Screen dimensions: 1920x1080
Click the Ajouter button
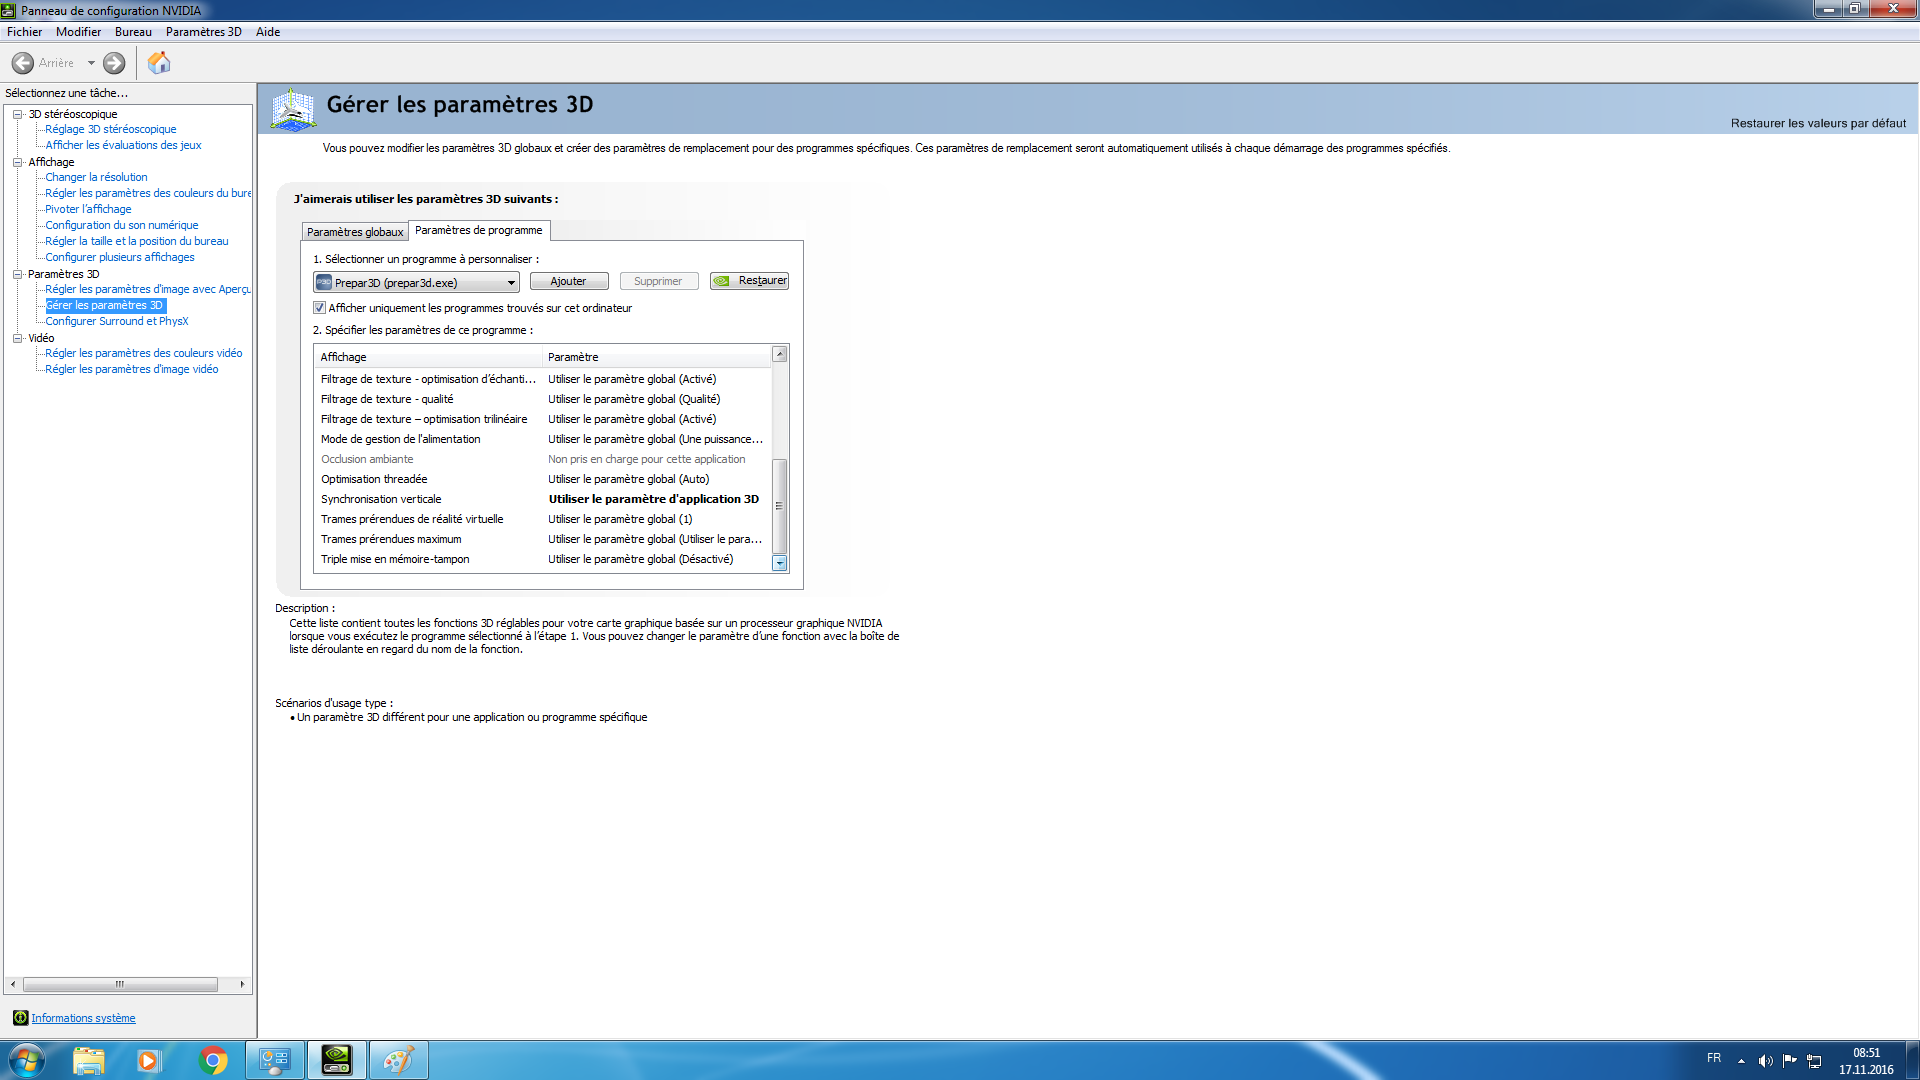[x=569, y=281]
